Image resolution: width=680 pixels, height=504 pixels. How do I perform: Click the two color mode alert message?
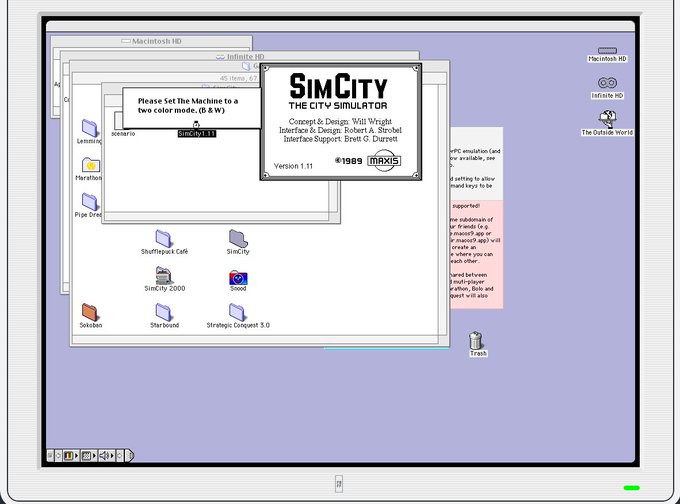tap(188, 105)
